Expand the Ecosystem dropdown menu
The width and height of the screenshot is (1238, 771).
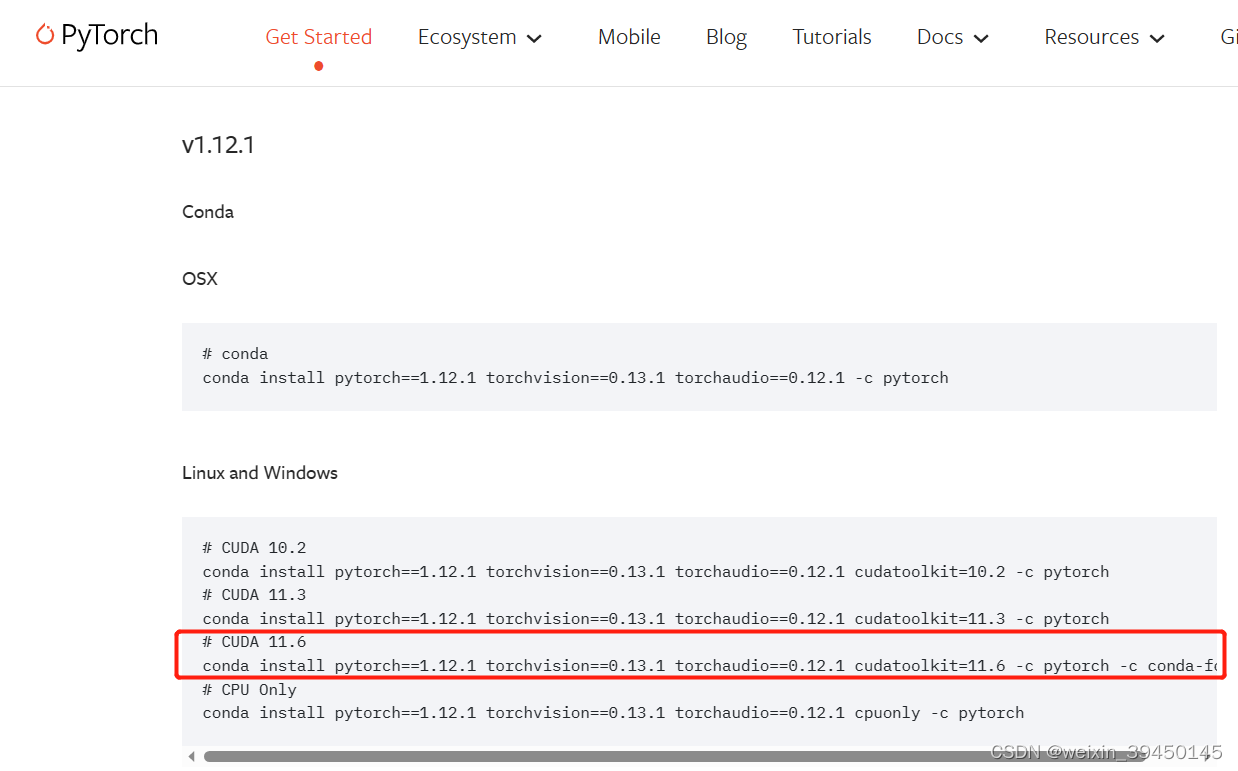tap(480, 37)
